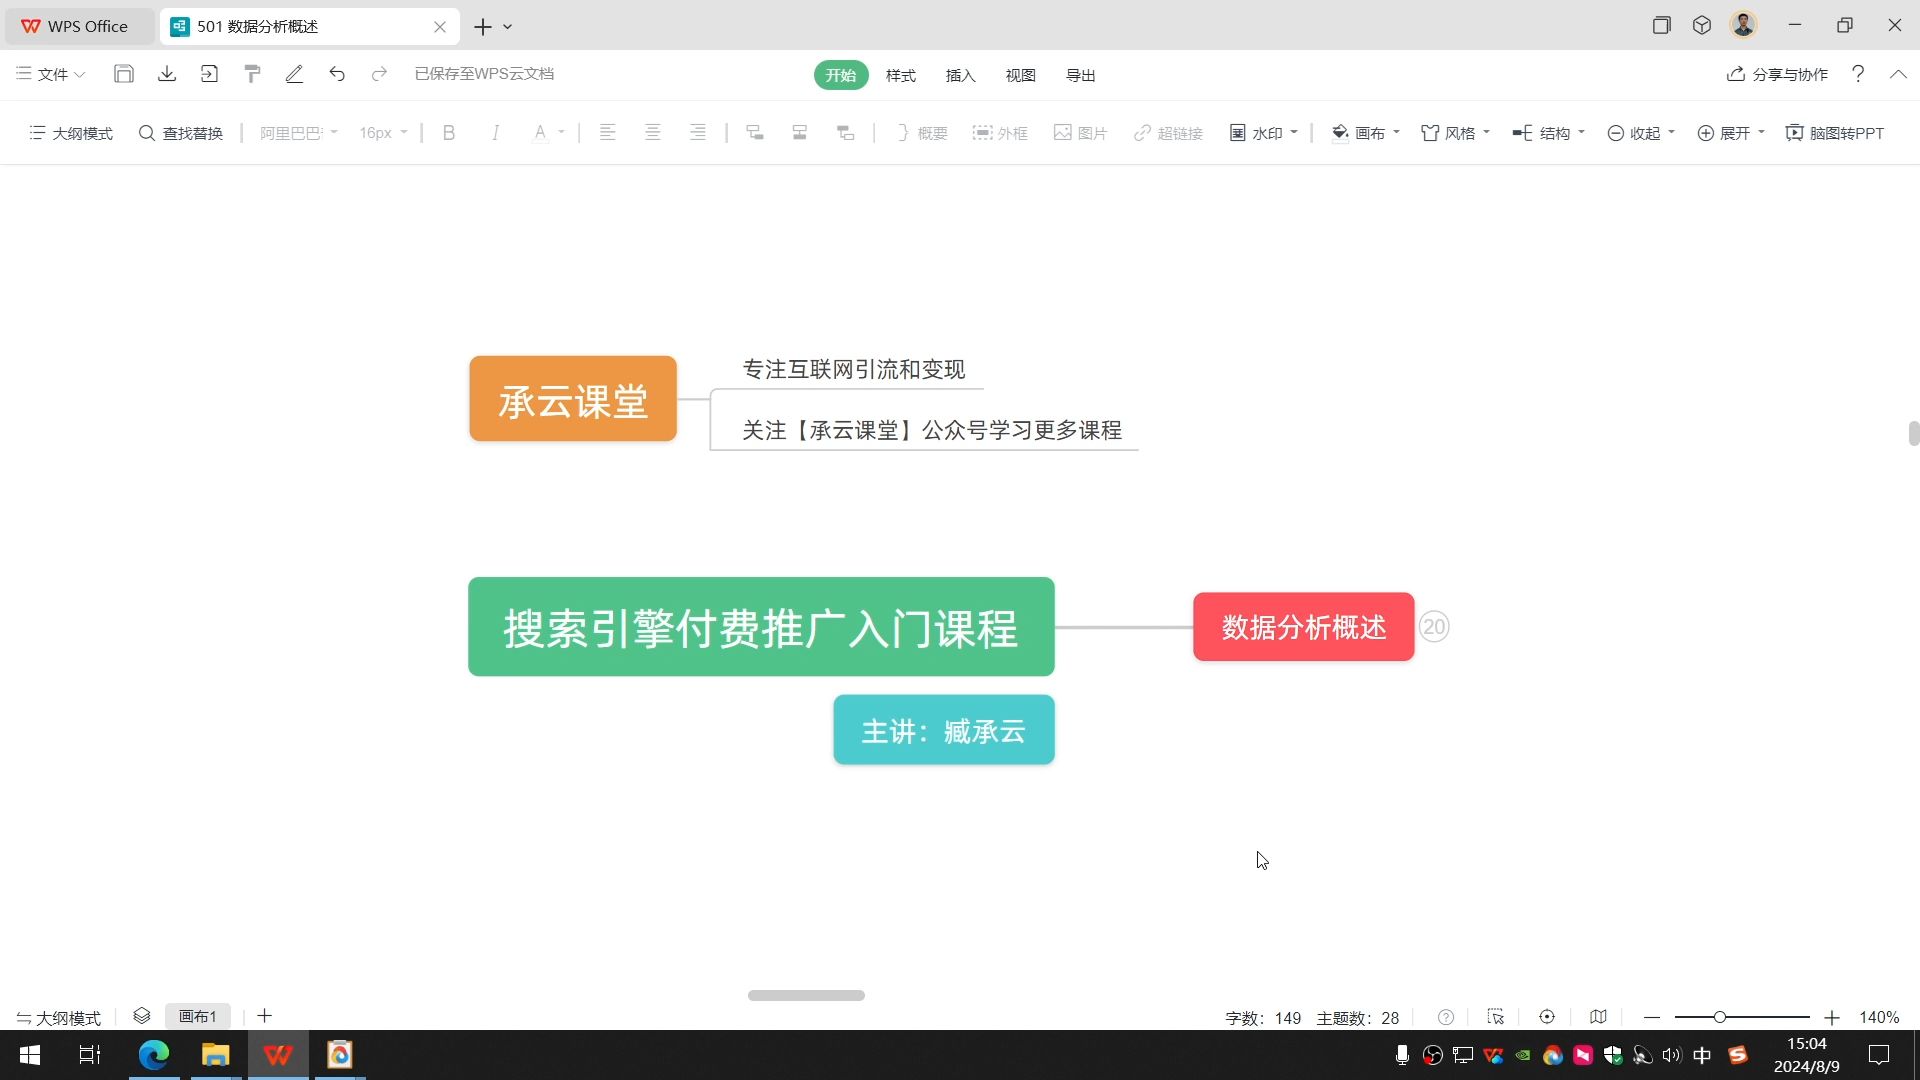Undo the last action
Screen dimensions: 1920x1080
coord(337,74)
